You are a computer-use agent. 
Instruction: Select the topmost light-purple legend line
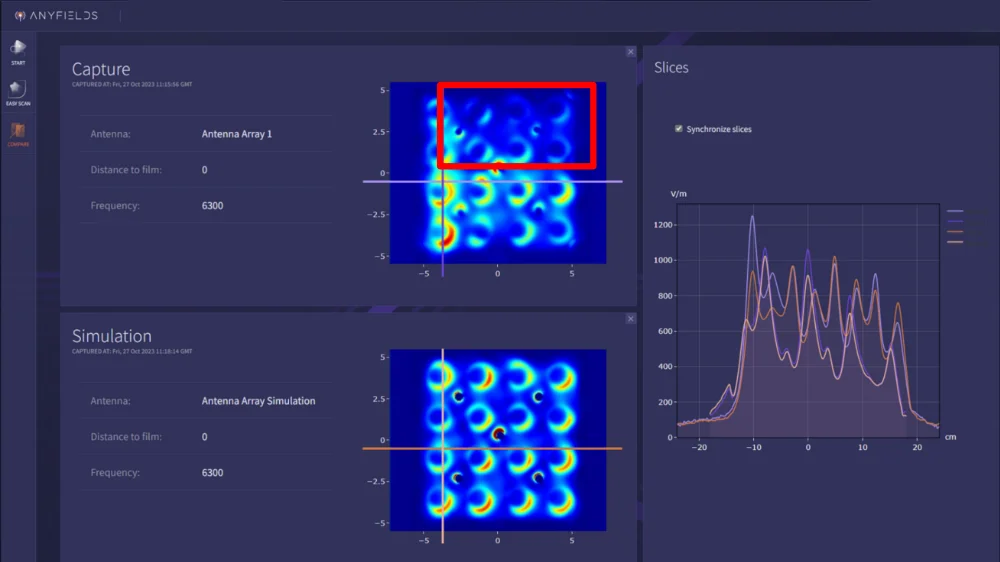coord(955,211)
